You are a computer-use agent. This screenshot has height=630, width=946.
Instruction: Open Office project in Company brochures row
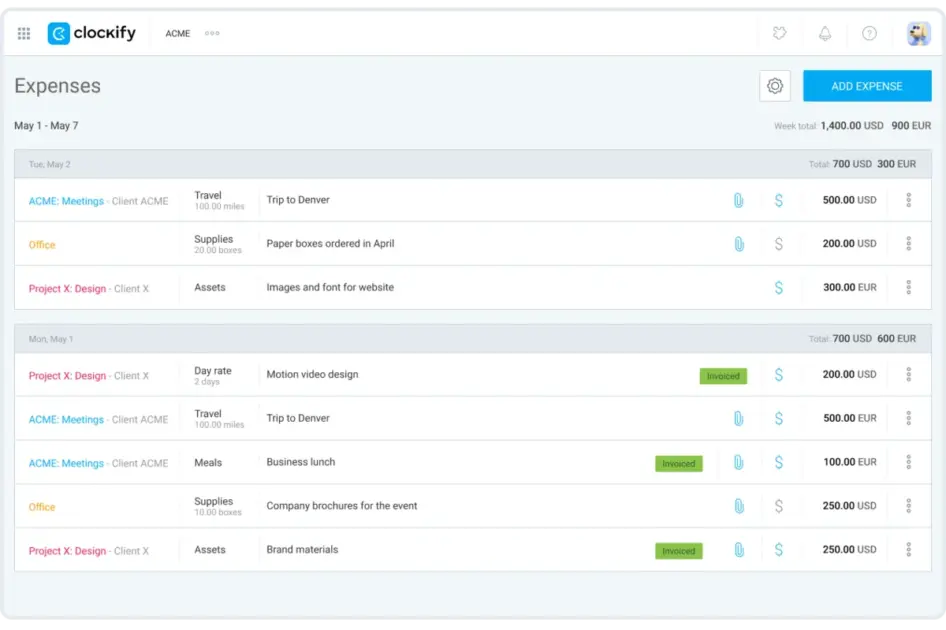tap(42, 508)
